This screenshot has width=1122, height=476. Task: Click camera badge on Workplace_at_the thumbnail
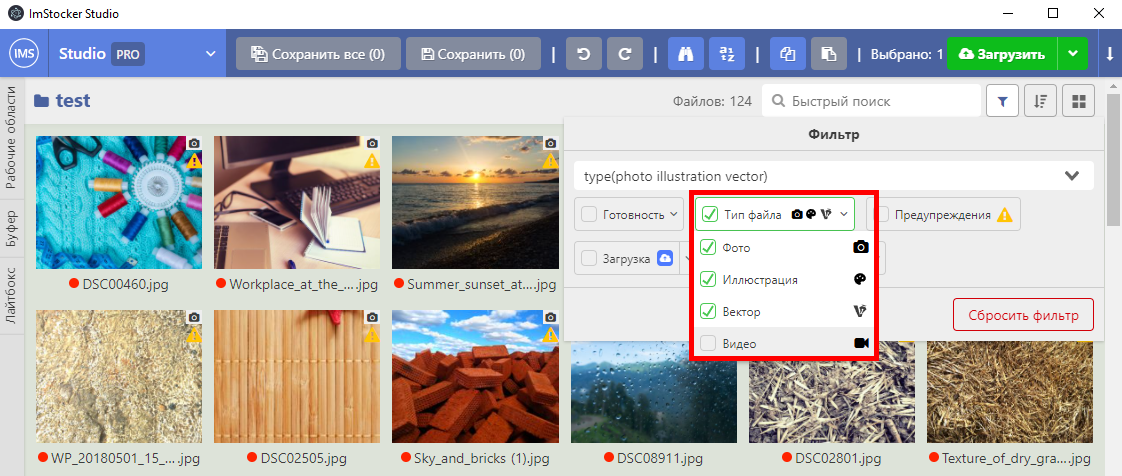point(372,143)
